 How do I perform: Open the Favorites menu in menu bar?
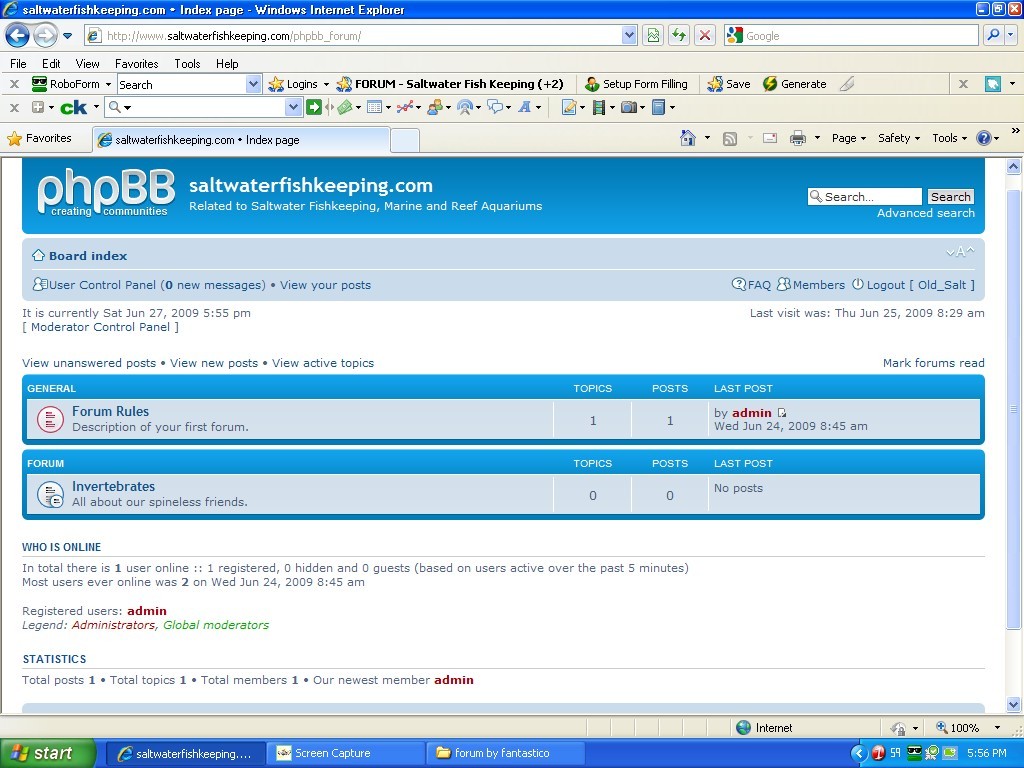click(136, 63)
